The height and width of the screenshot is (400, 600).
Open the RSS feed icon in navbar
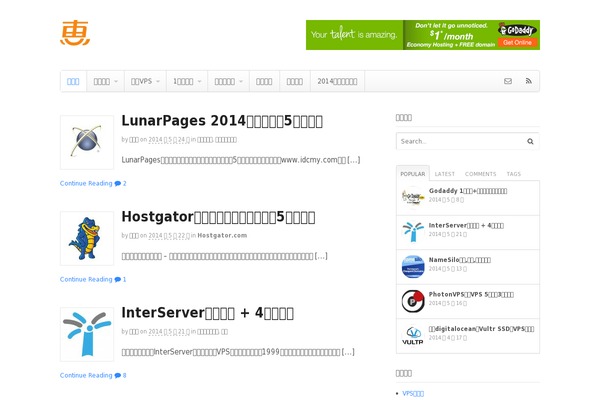click(528, 81)
